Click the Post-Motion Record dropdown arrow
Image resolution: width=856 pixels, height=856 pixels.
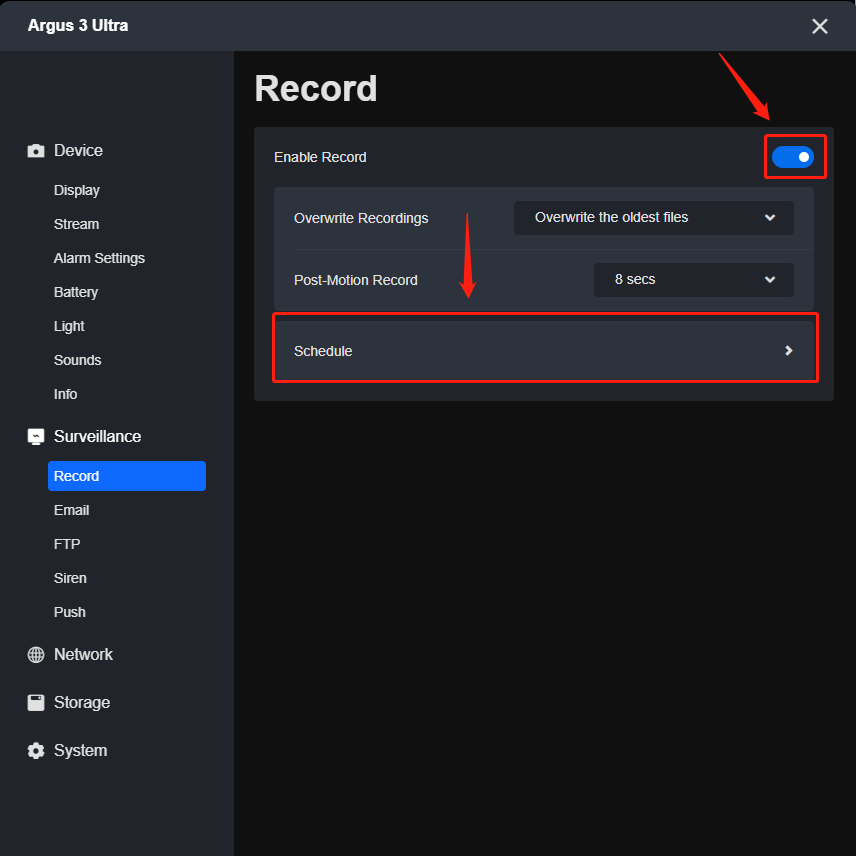pyautogui.click(x=770, y=280)
